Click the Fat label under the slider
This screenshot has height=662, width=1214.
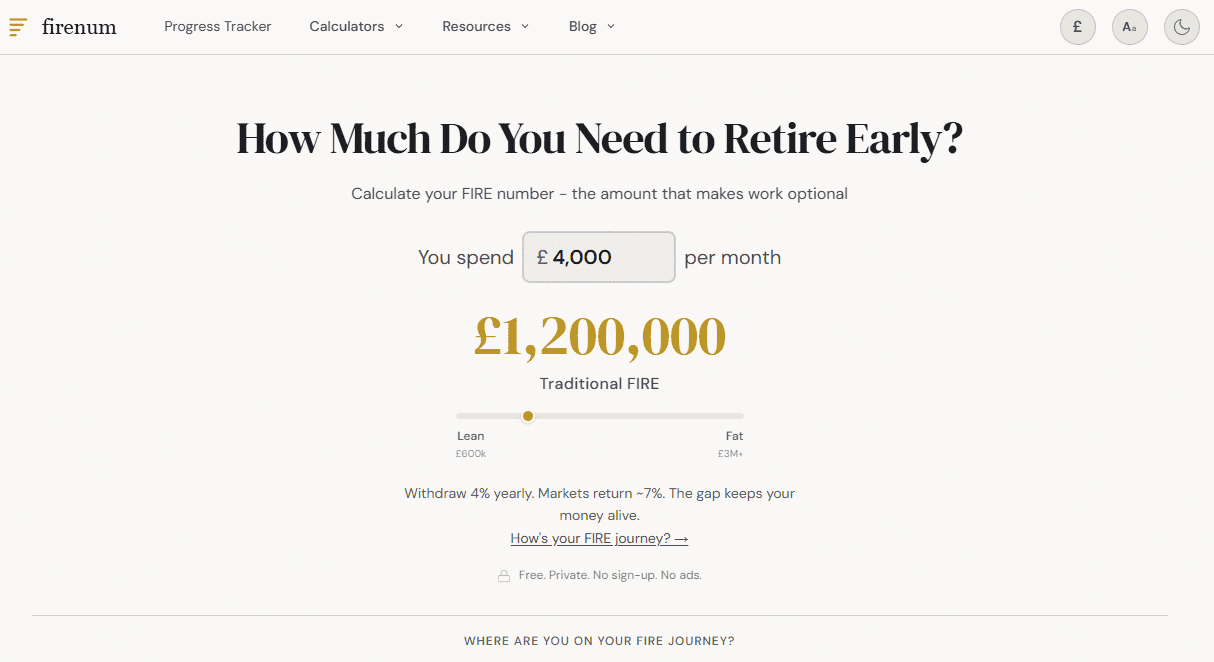[734, 436]
